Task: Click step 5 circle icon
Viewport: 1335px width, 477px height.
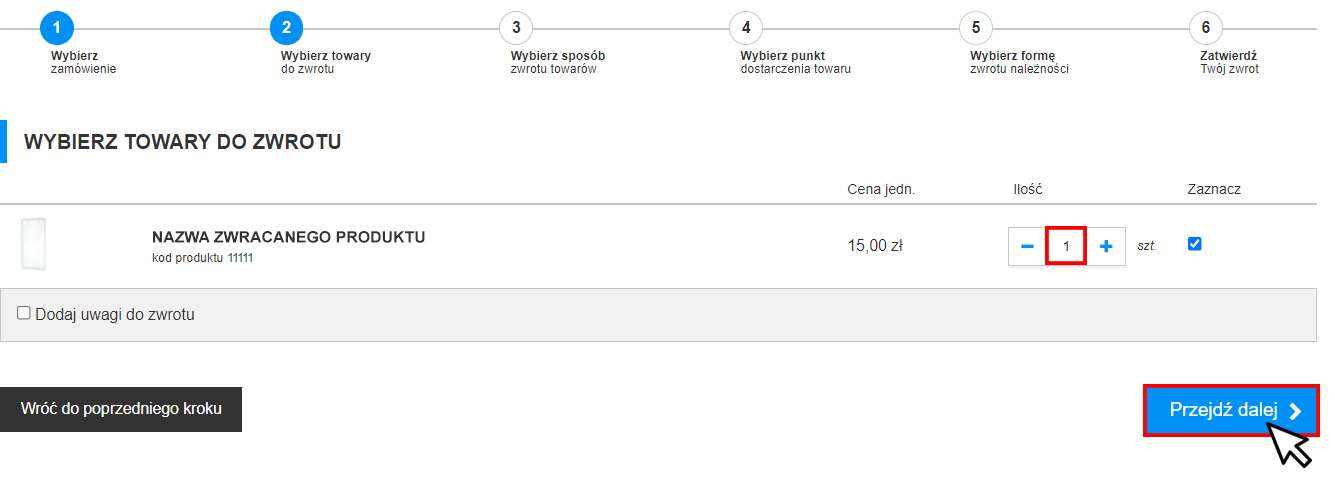Action: (x=976, y=28)
